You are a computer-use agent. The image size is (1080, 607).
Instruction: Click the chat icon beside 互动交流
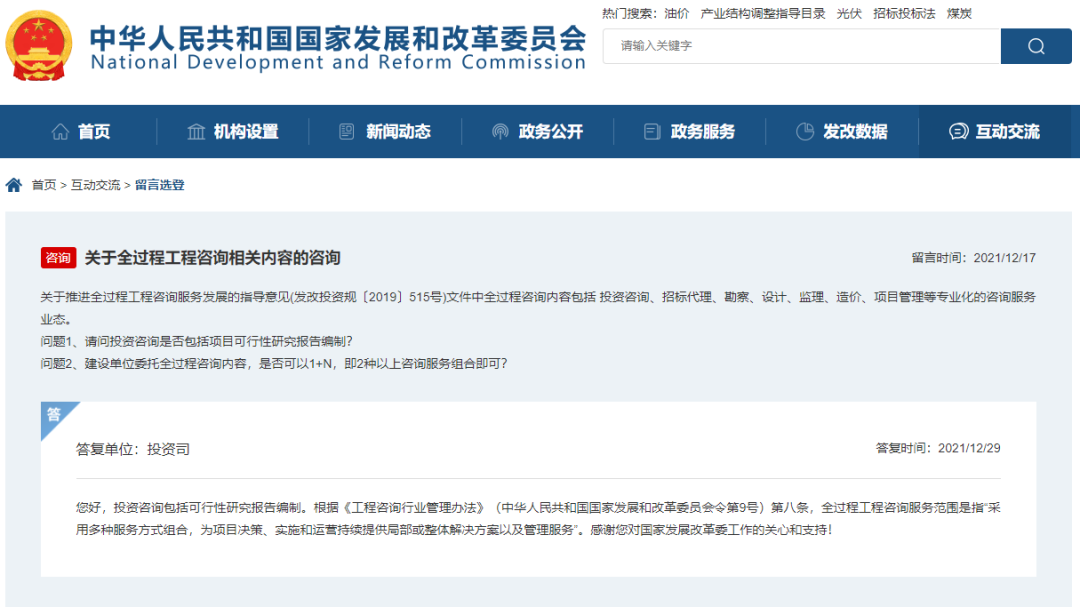pos(958,131)
